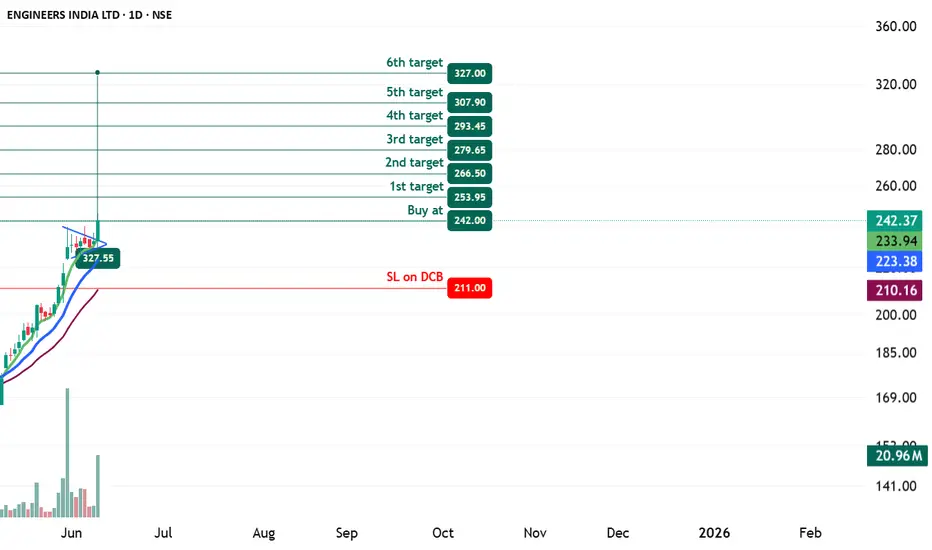Image resolution: width=932 pixels, height=550 pixels.
Task: Click the tallest volume bar in June
Action: [67, 452]
